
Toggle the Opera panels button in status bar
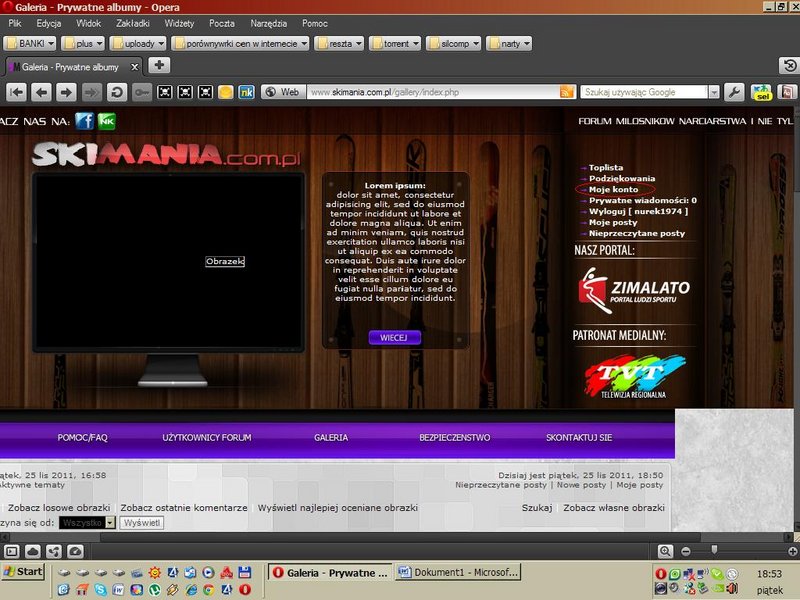point(11,551)
